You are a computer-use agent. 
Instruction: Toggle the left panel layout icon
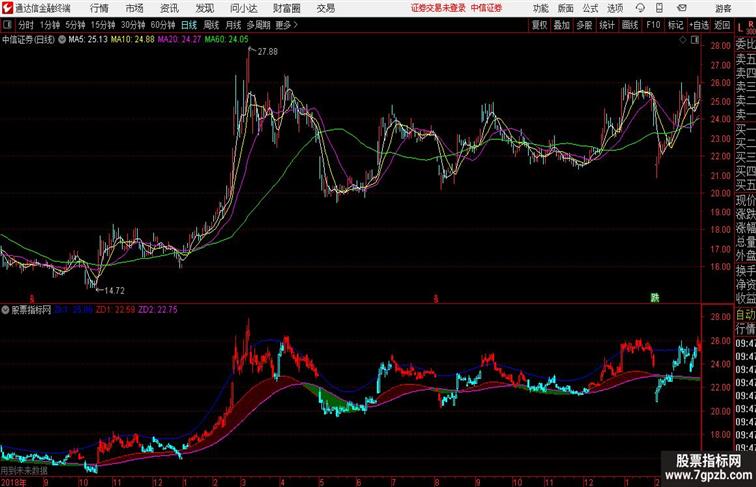[7, 25]
